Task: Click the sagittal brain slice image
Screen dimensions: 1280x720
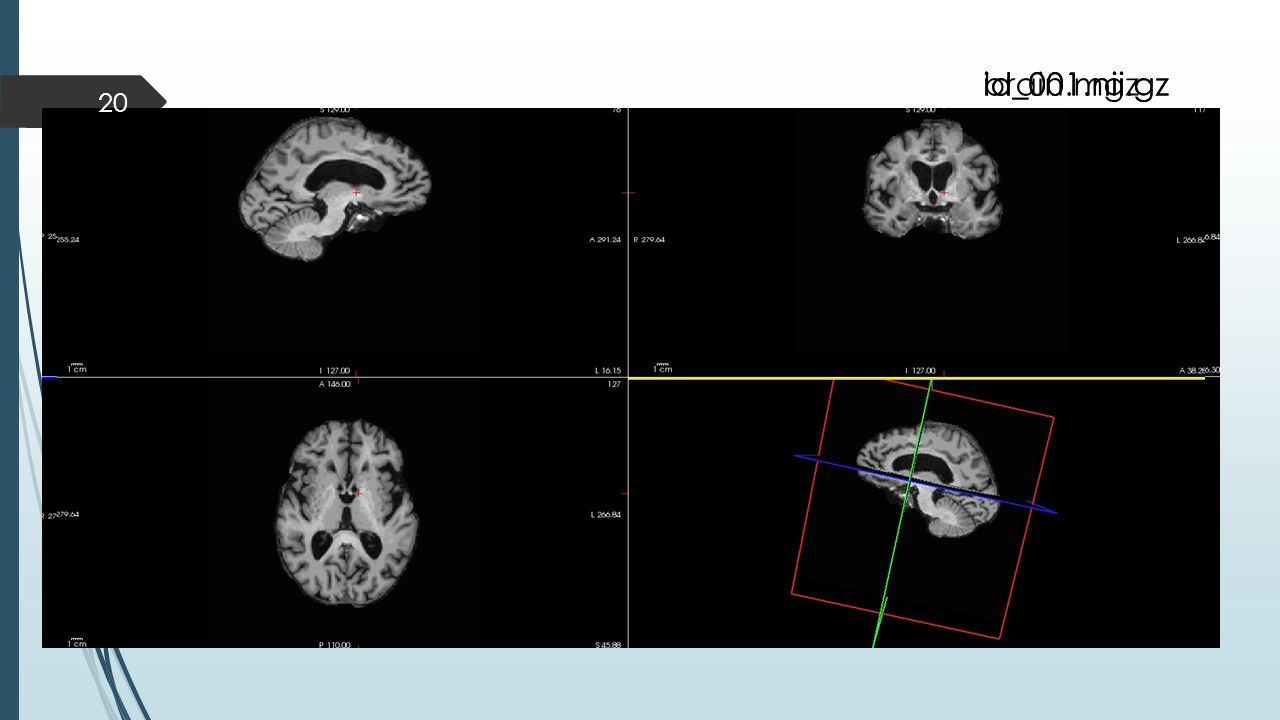Action: (335, 188)
